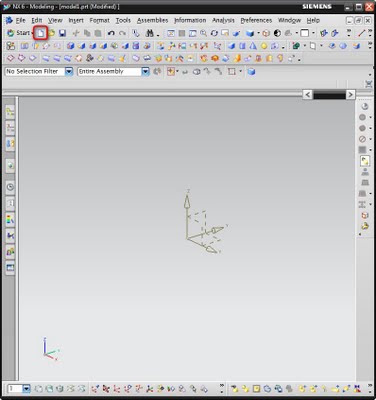Click the datum coordinate system Z axis arrow
Viewport: 376px width, 400px height.
(187, 202)
